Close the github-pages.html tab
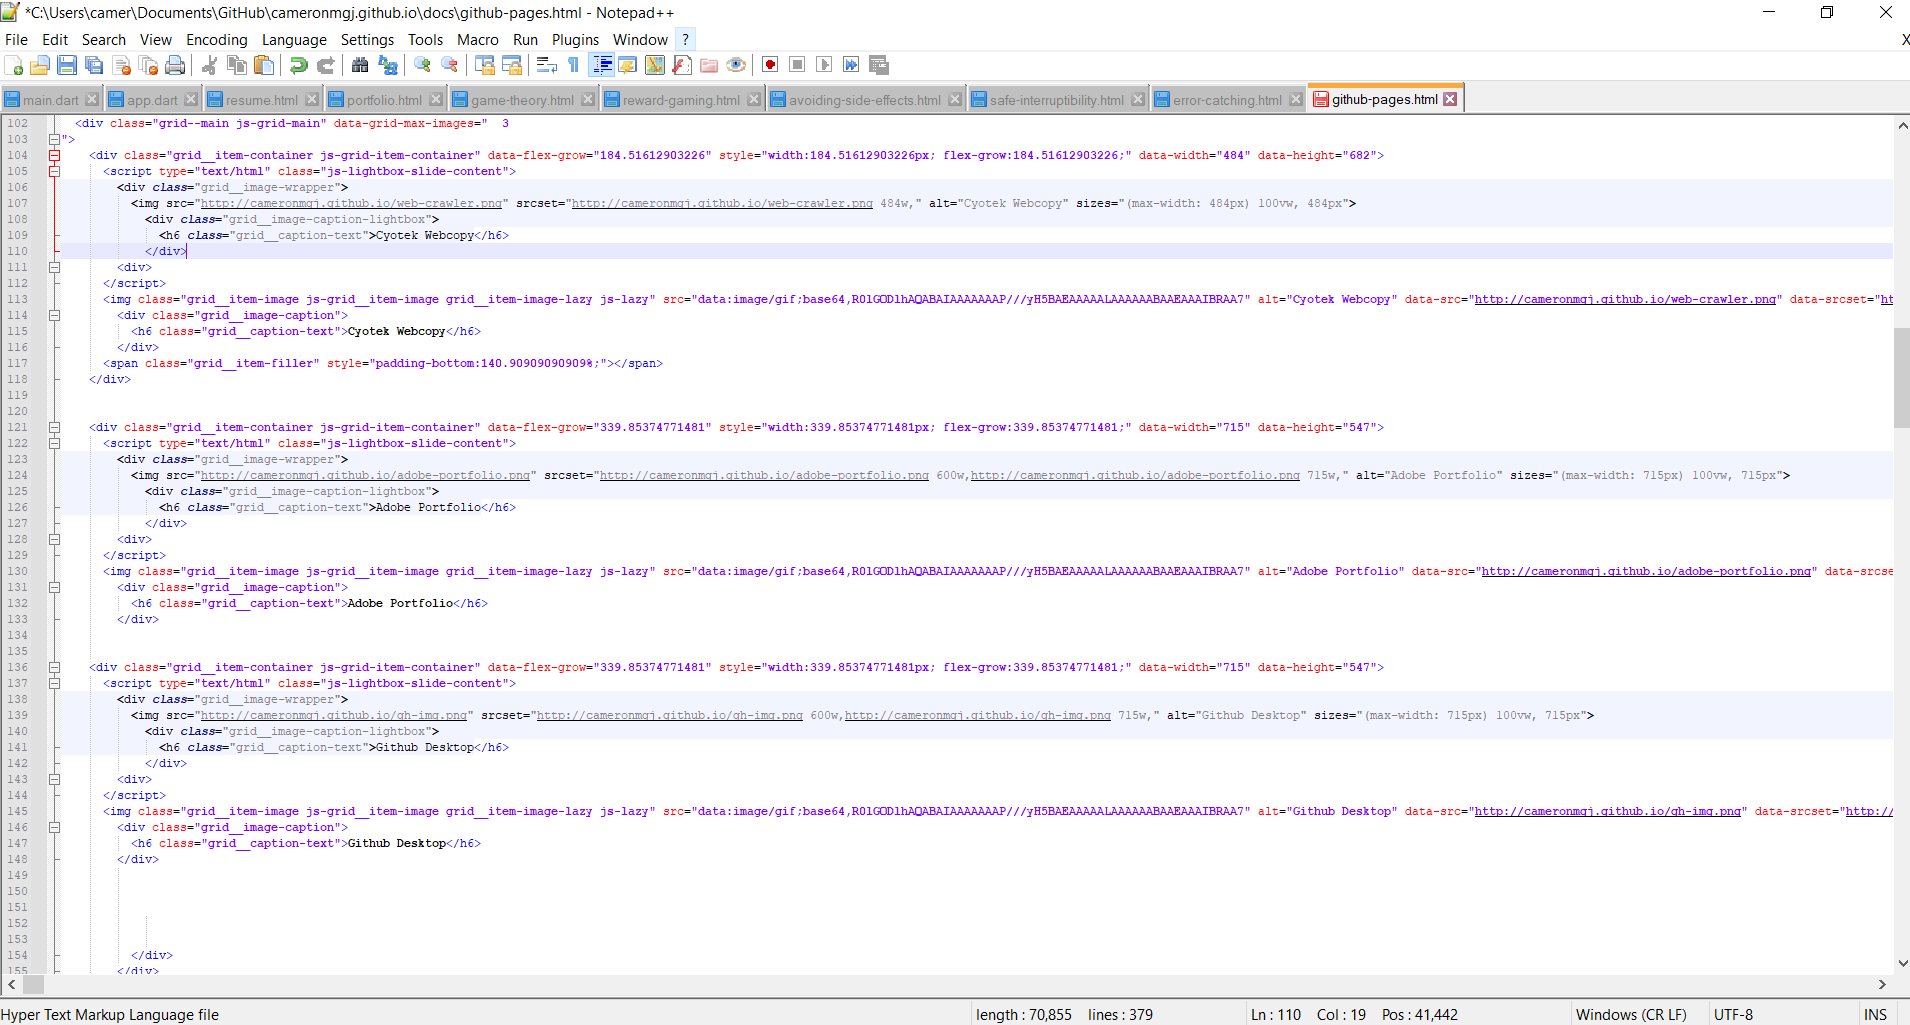 1450,99
